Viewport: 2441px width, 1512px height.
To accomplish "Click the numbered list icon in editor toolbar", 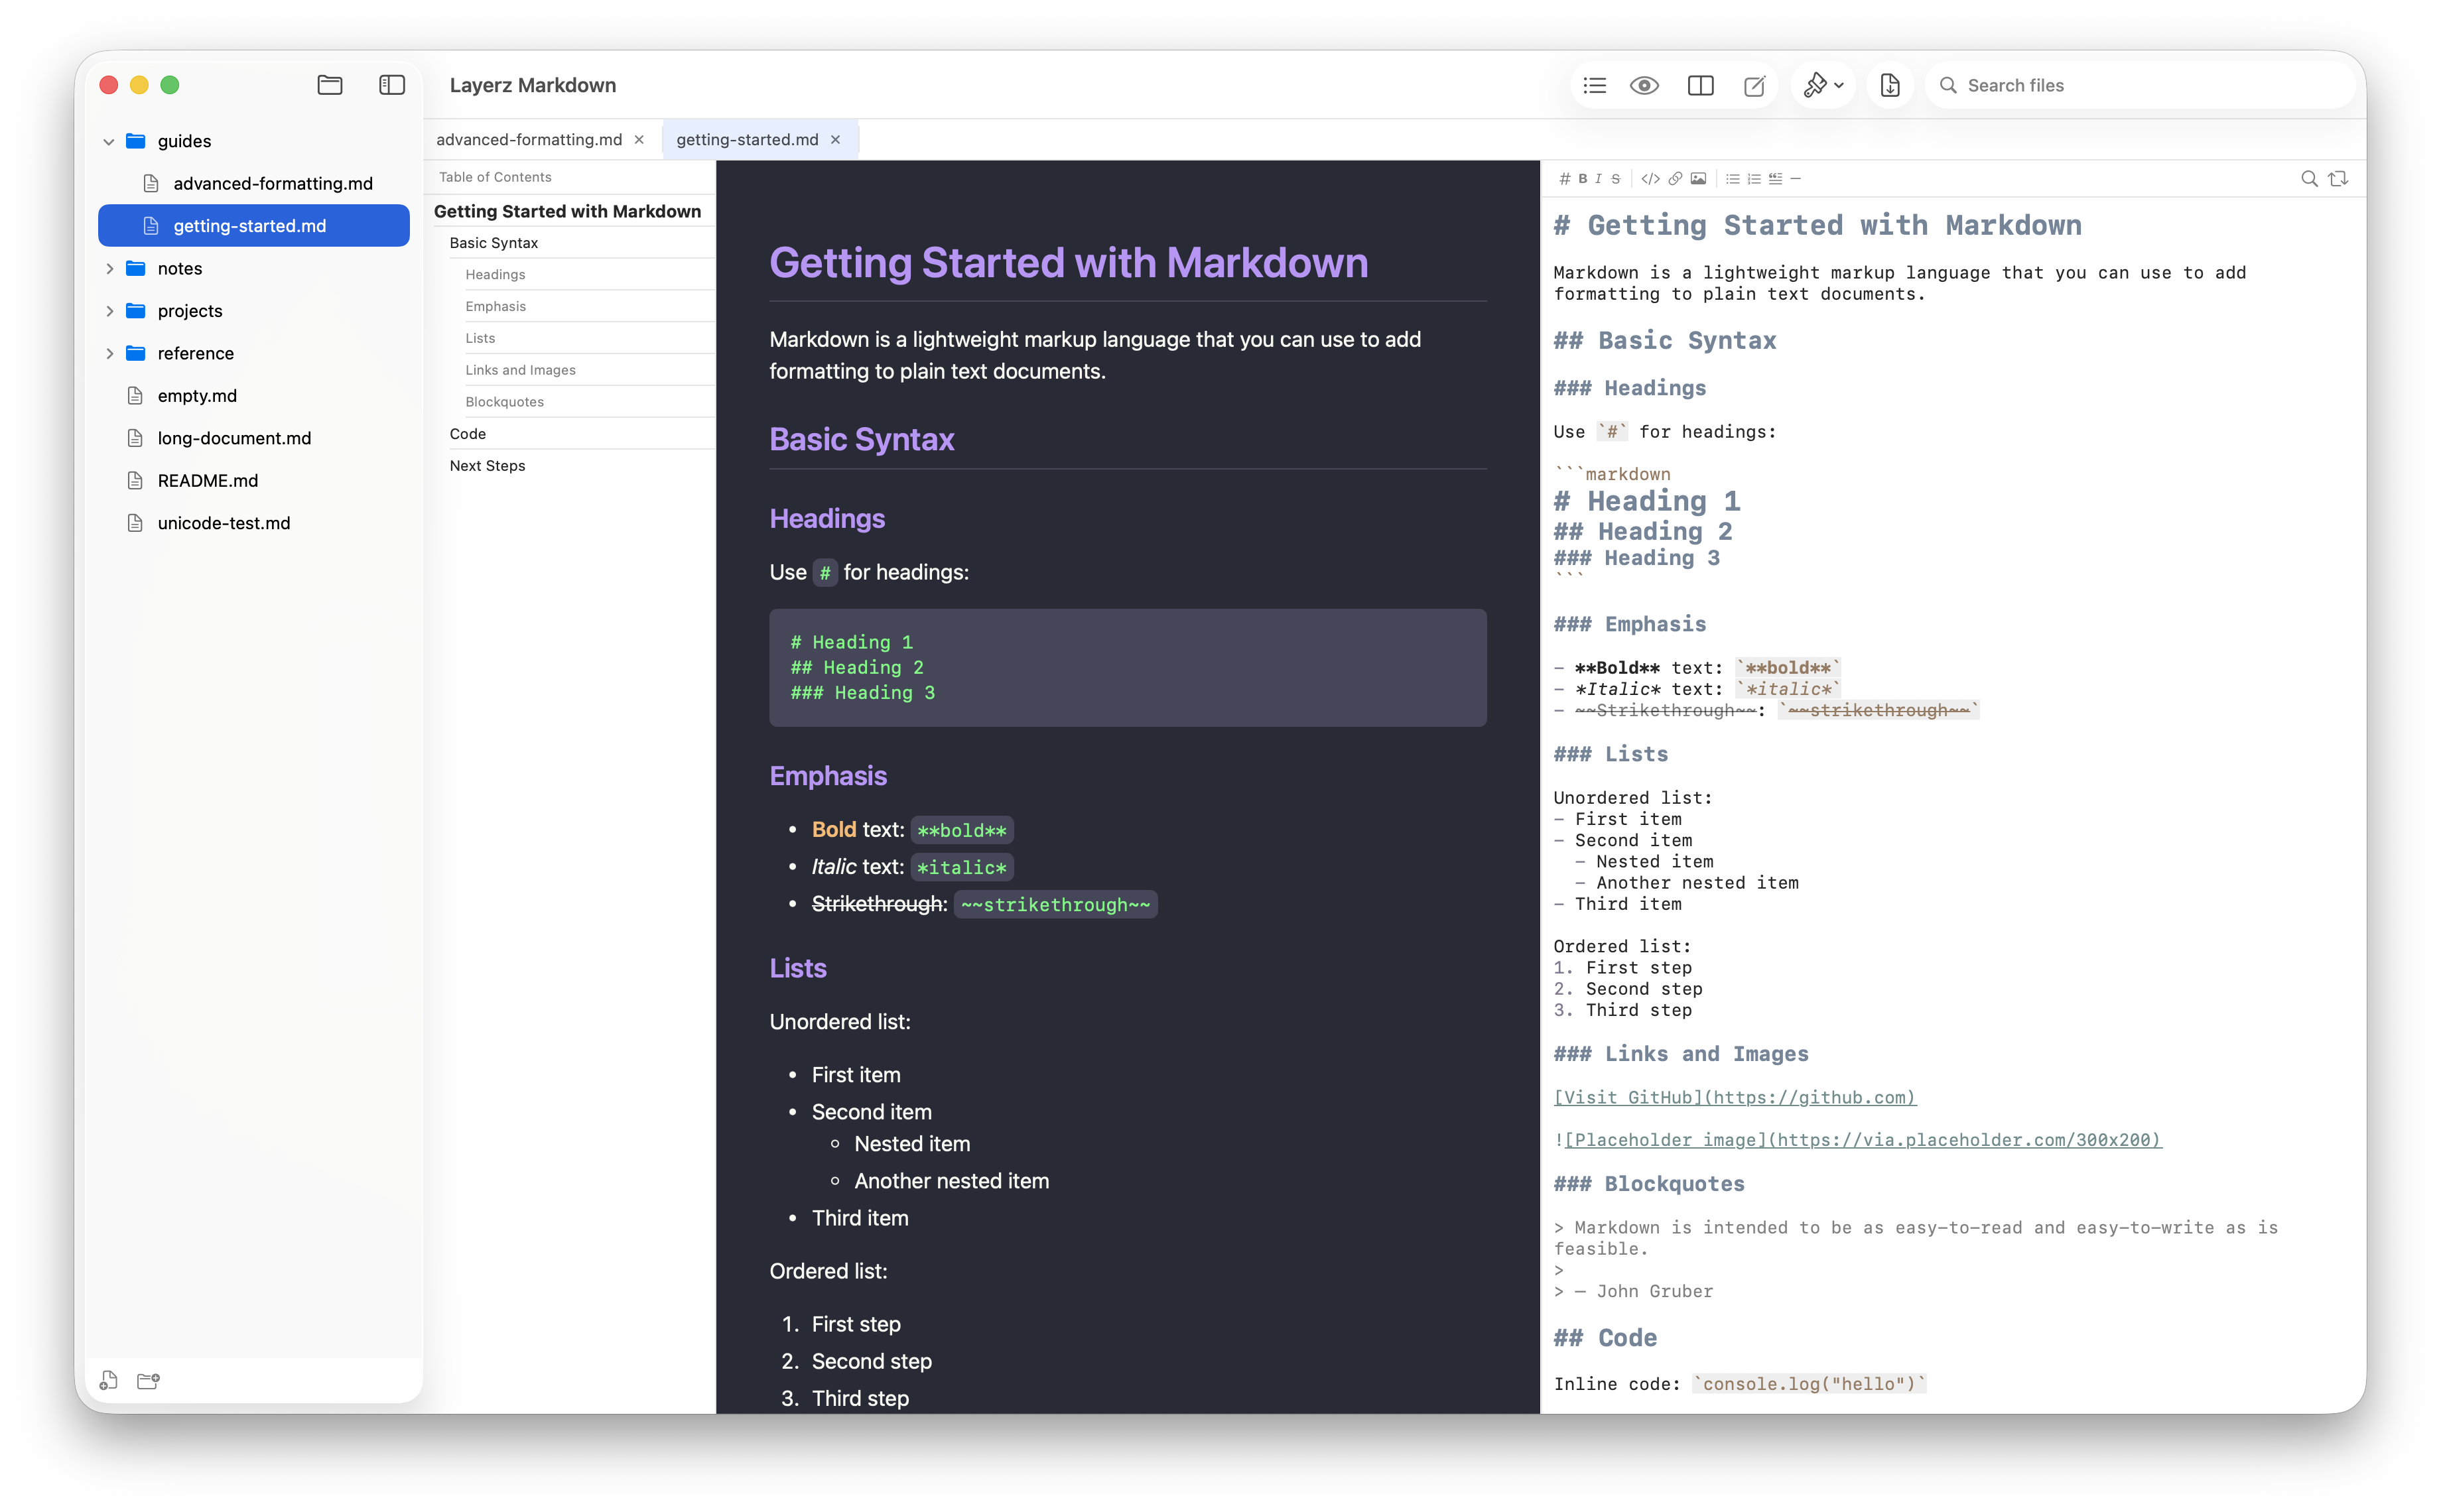I will pos(1754,179).
